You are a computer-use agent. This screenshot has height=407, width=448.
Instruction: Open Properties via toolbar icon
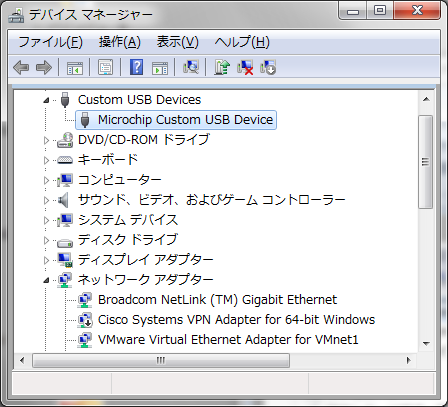click(x=106, y=68)
